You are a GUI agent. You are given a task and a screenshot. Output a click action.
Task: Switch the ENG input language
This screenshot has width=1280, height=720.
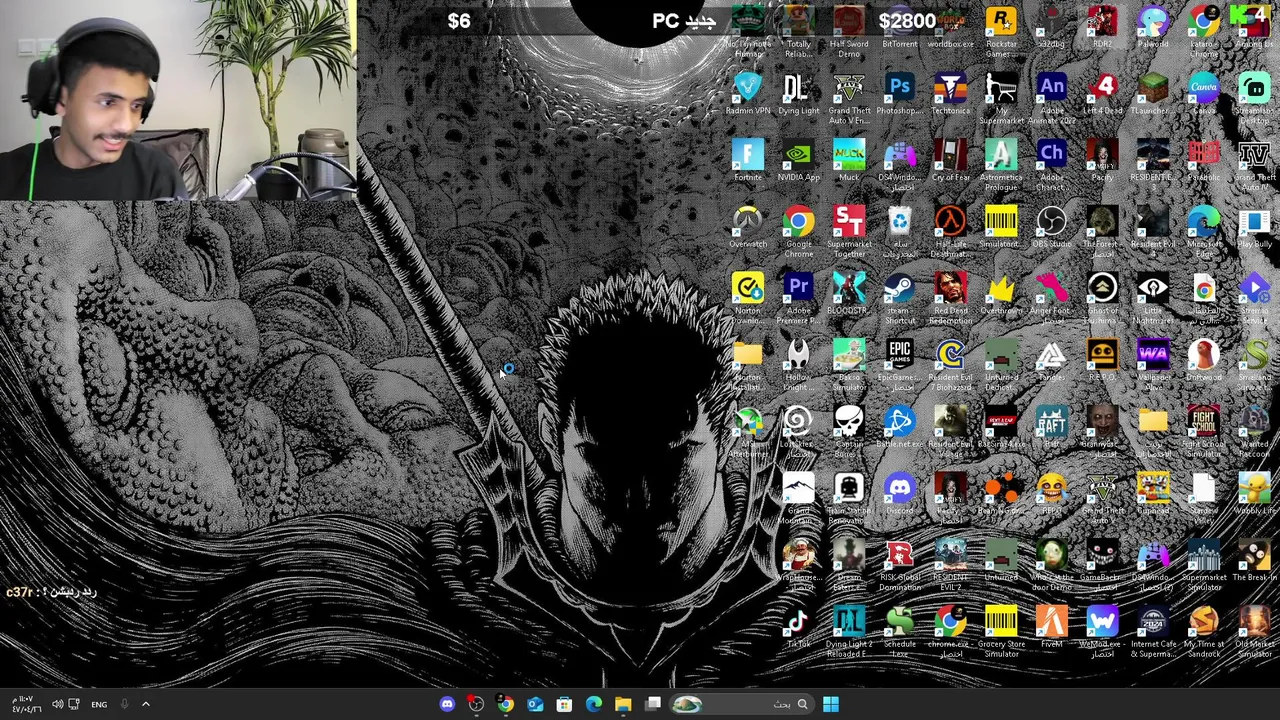[99, 704]
